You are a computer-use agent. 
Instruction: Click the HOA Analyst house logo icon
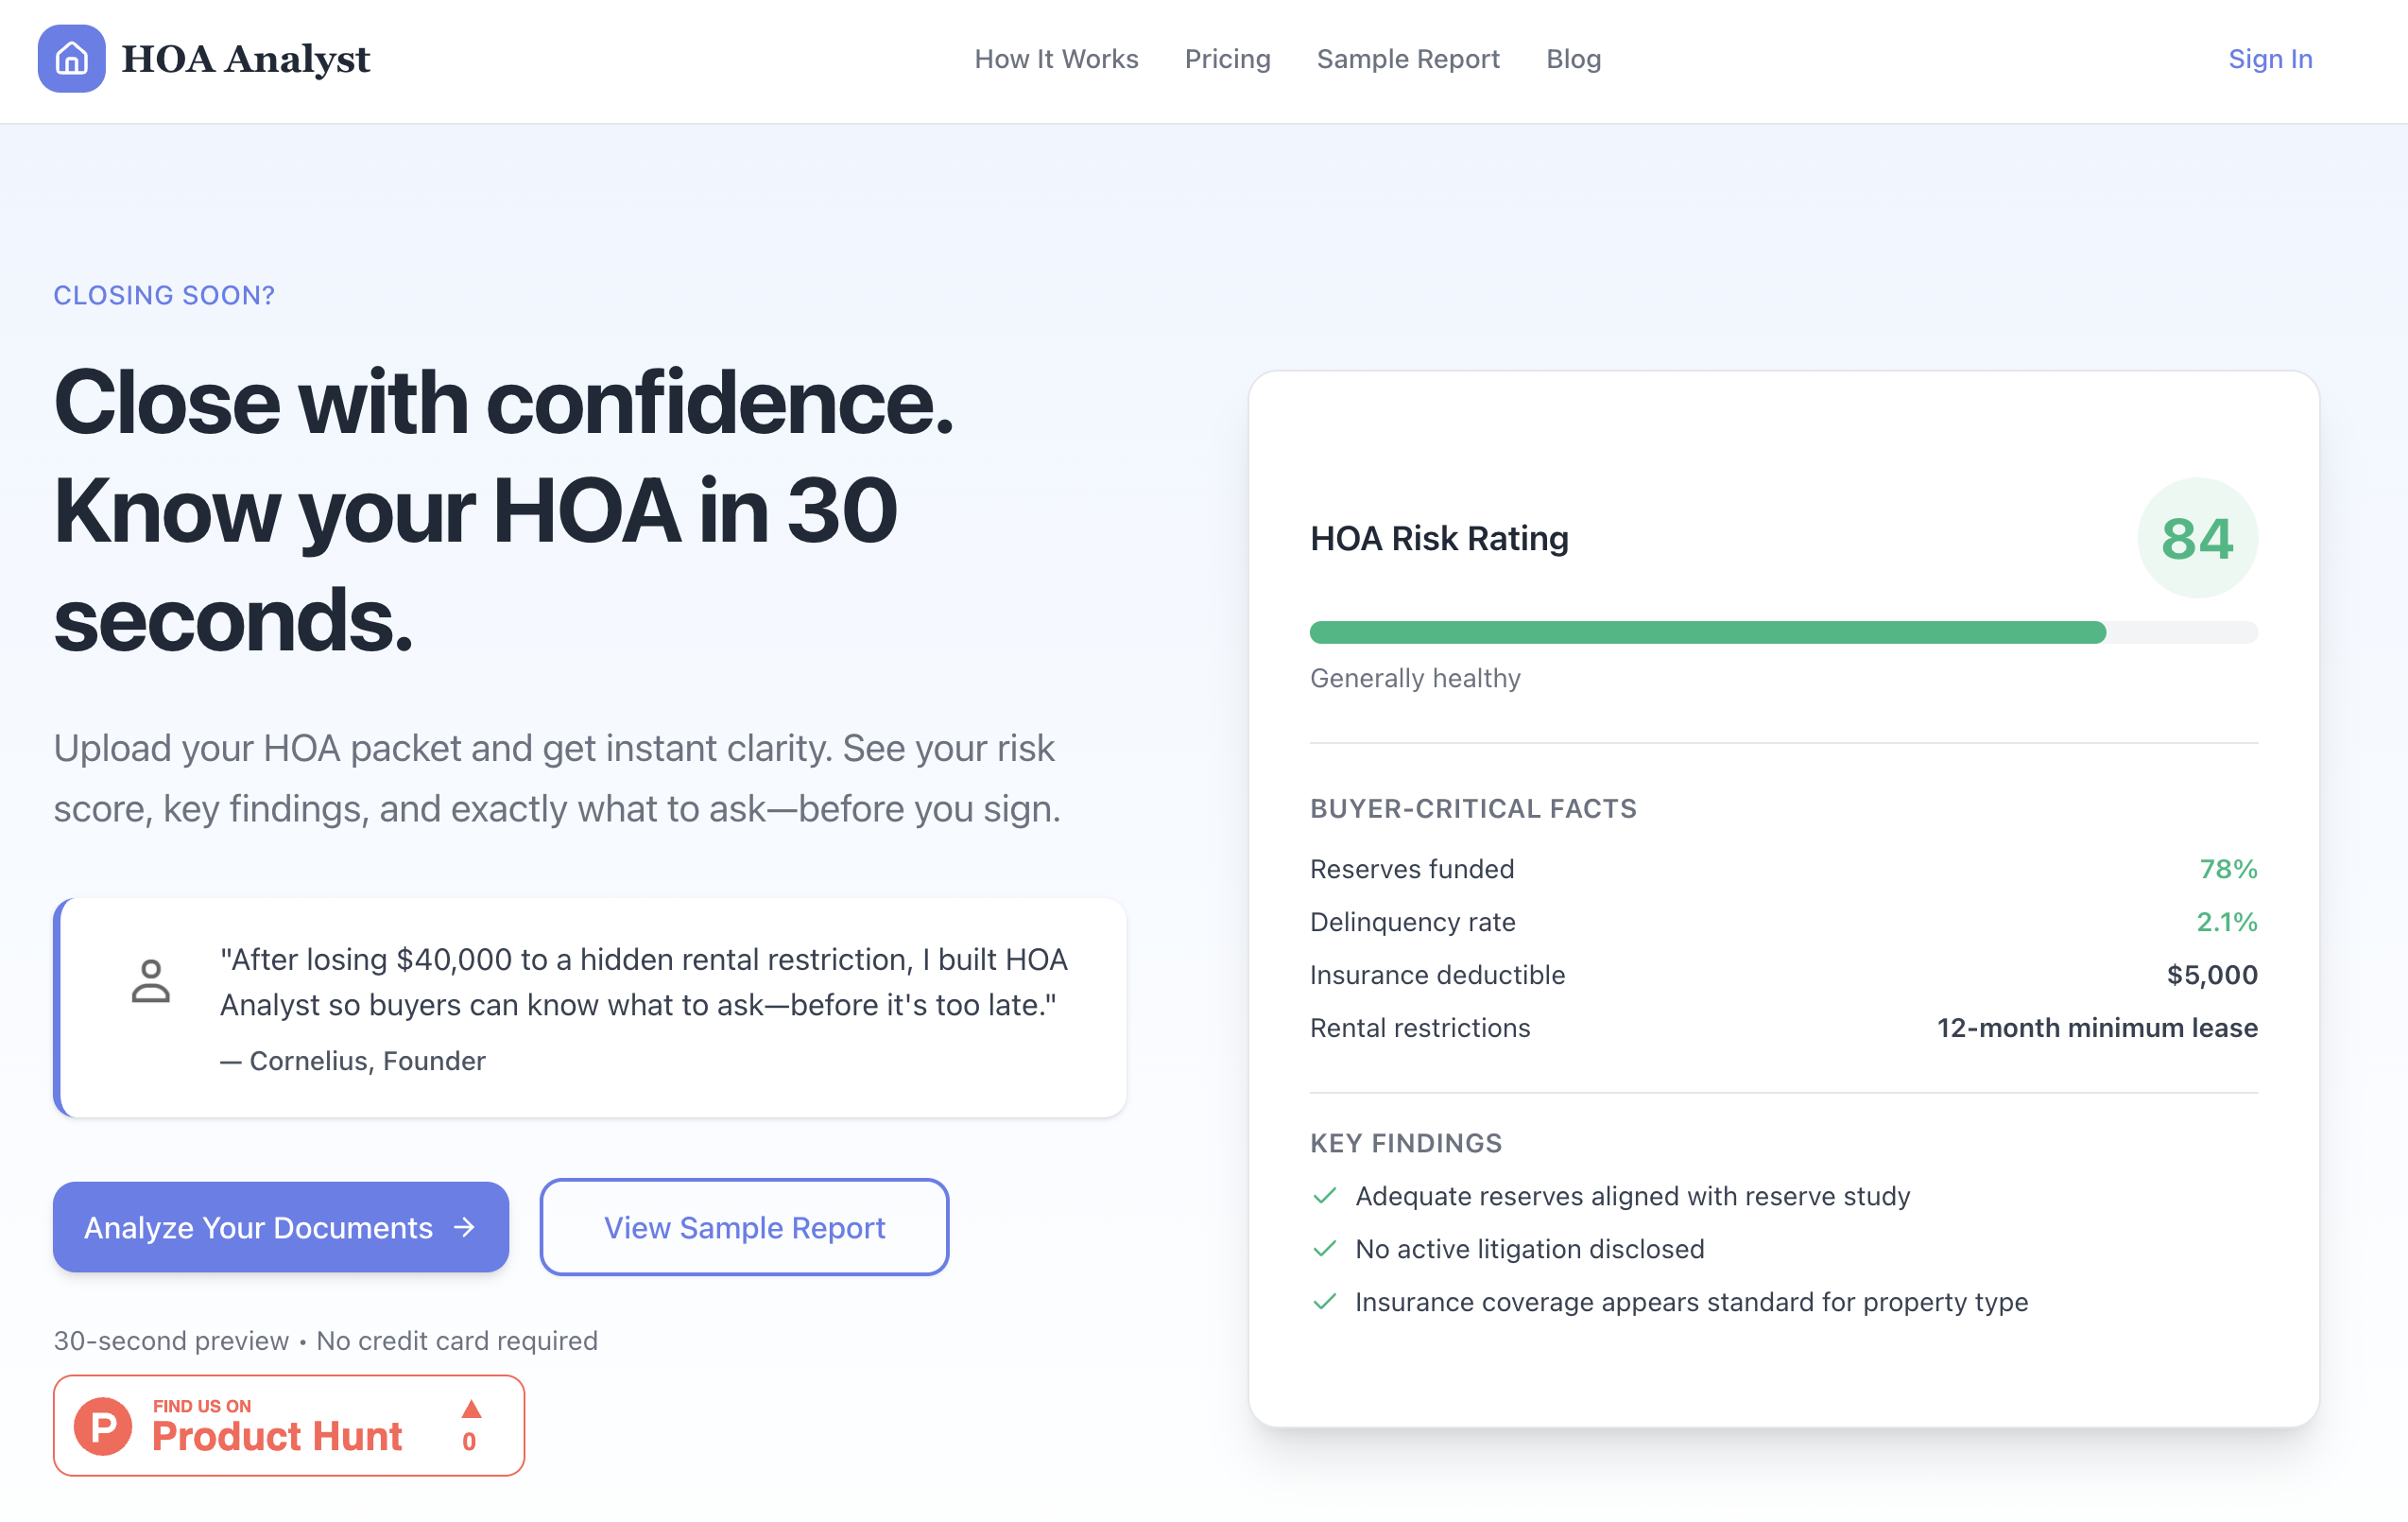pos(71,59)
